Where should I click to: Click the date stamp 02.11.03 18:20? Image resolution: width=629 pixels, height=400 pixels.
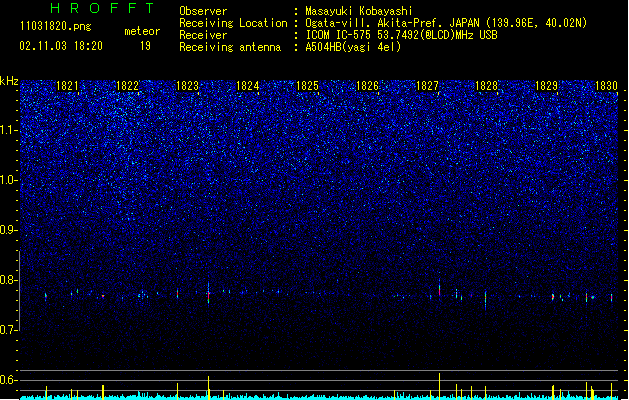(x=61, y=46)
